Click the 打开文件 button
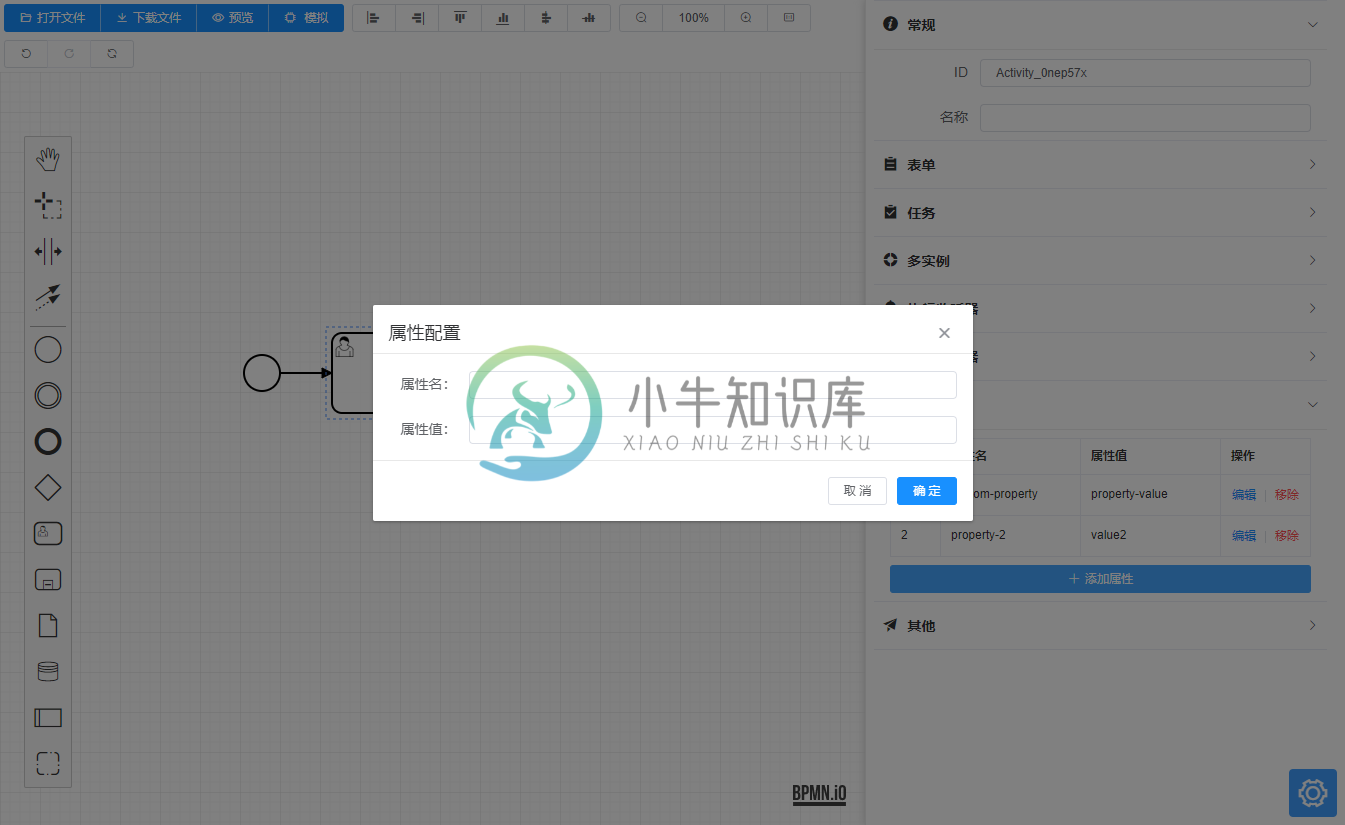Screen dimensions: 1345x825 (x=53, y=18)
